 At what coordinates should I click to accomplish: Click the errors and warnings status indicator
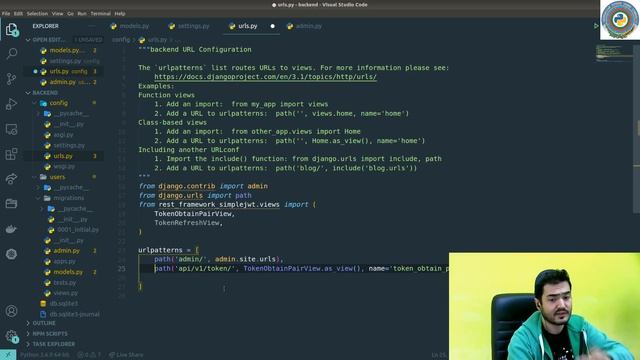(89, 355)
